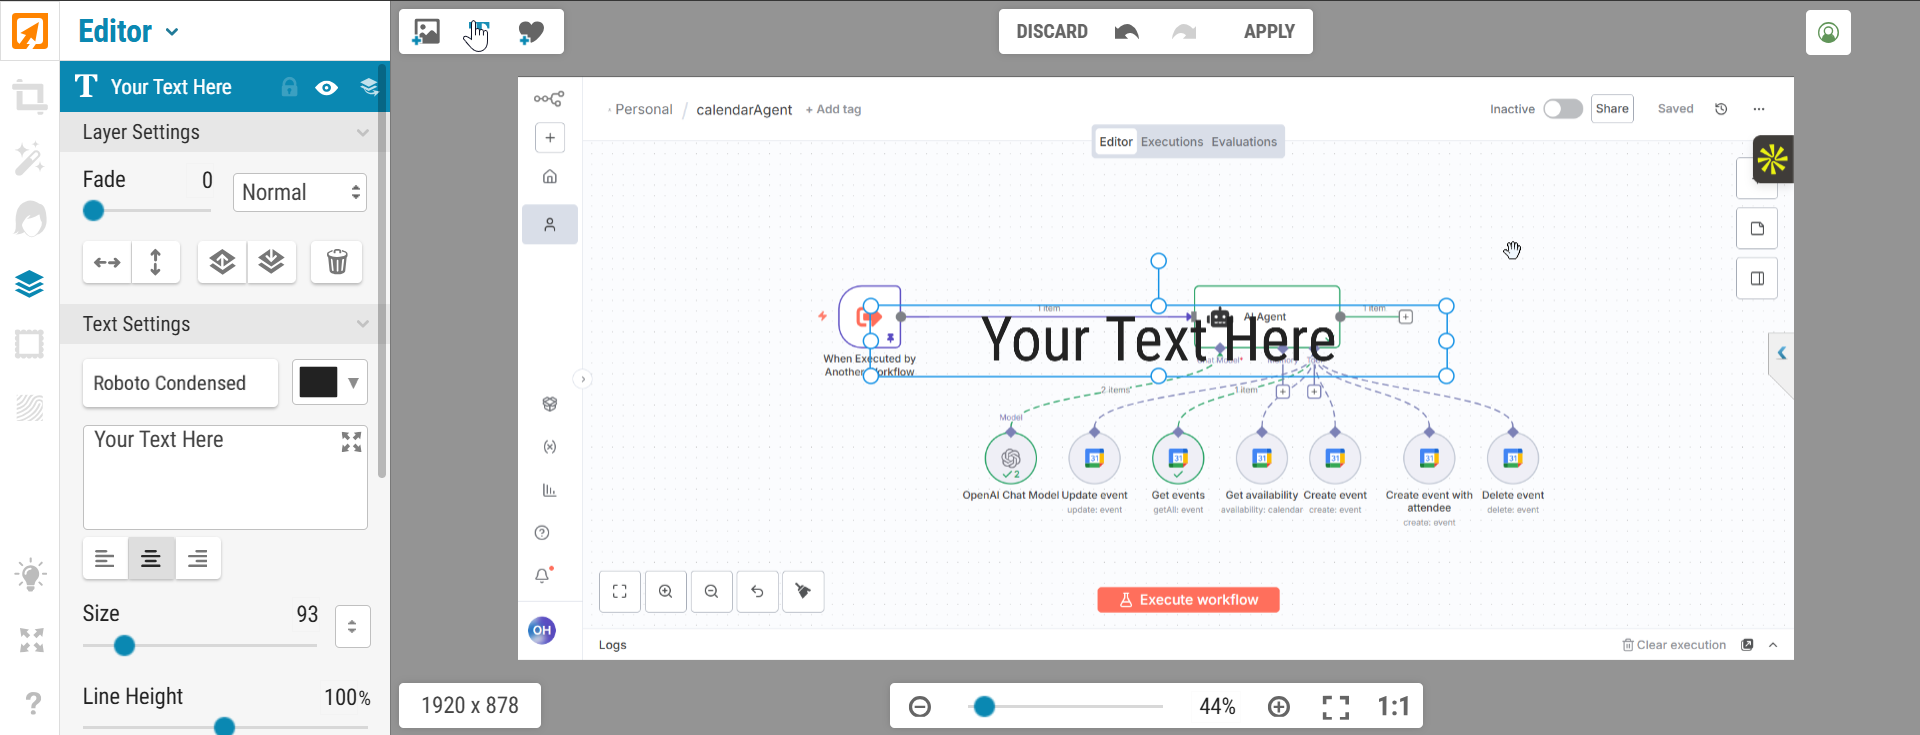1920x735 pixels.
Task: Click the fit-to-screen icon next to 1:1
Action: (x=1336, y=707)
